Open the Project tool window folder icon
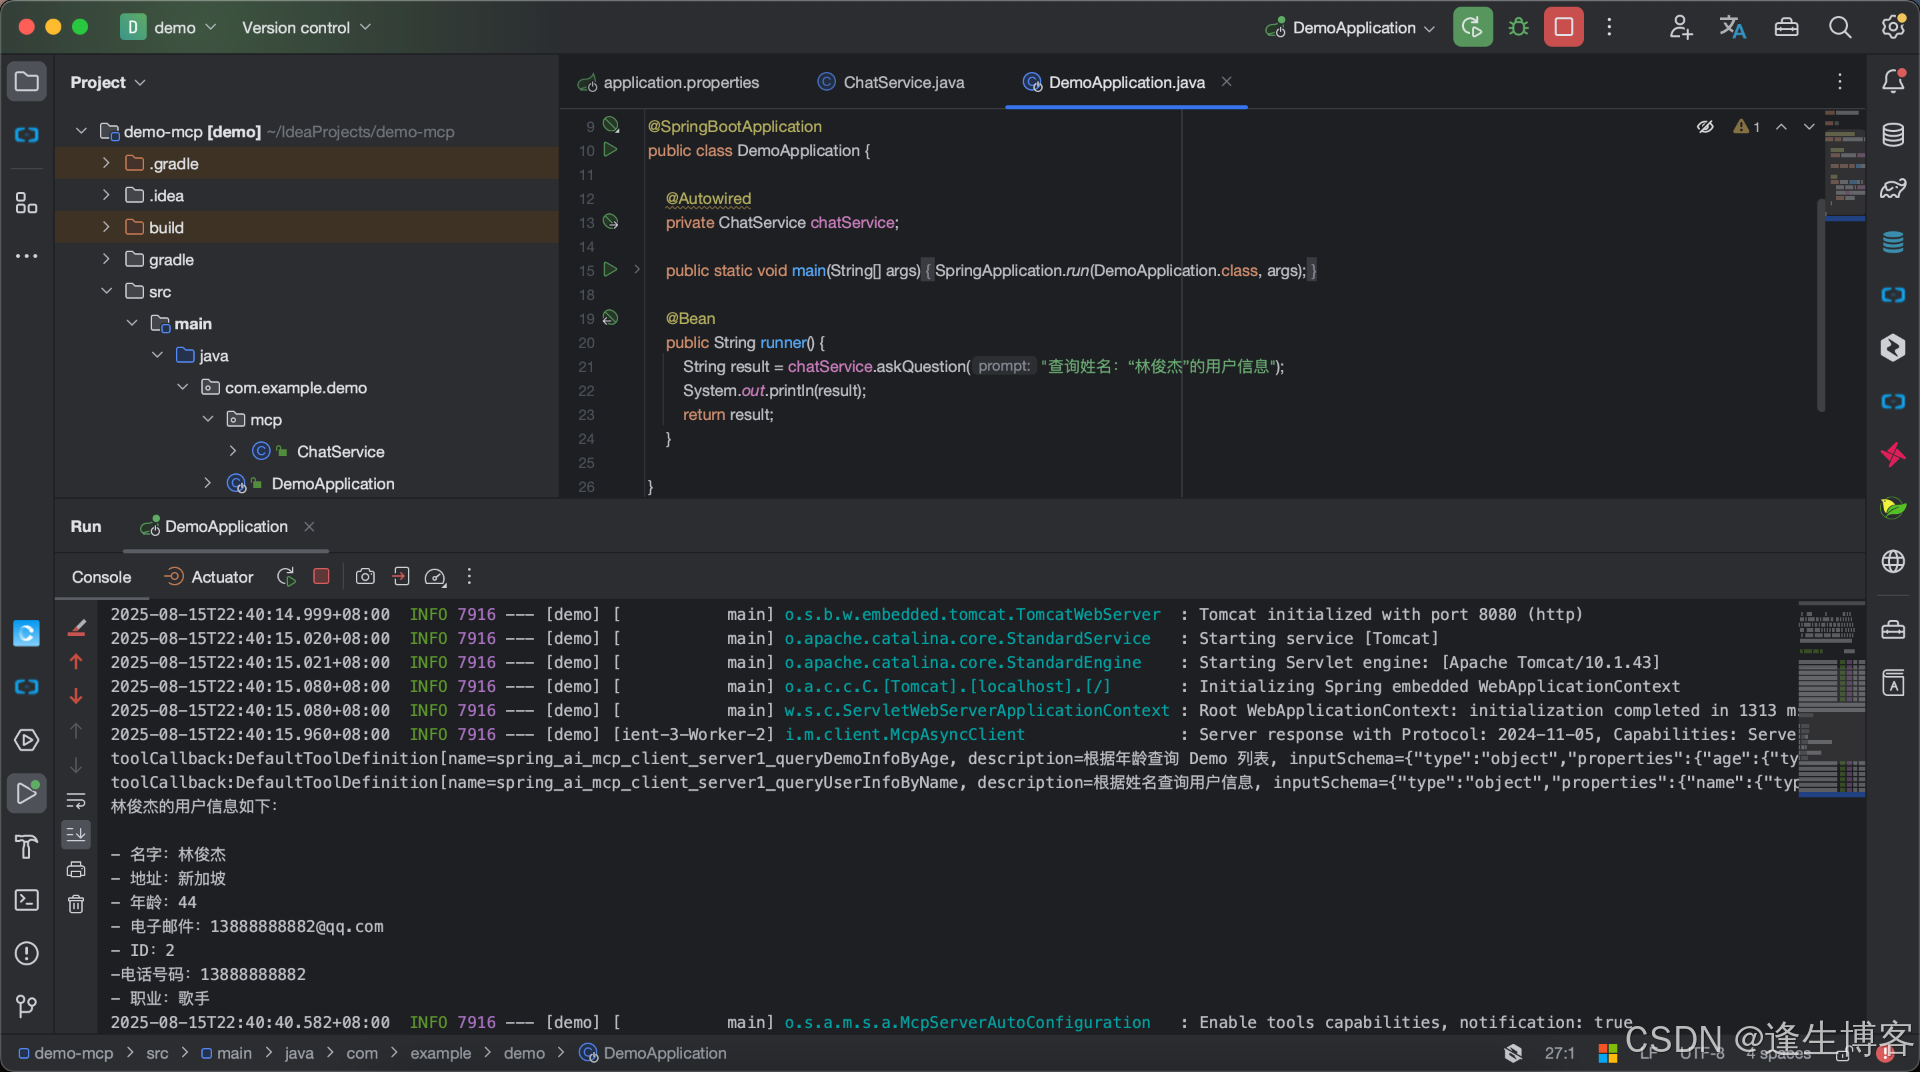 (27, 81)
